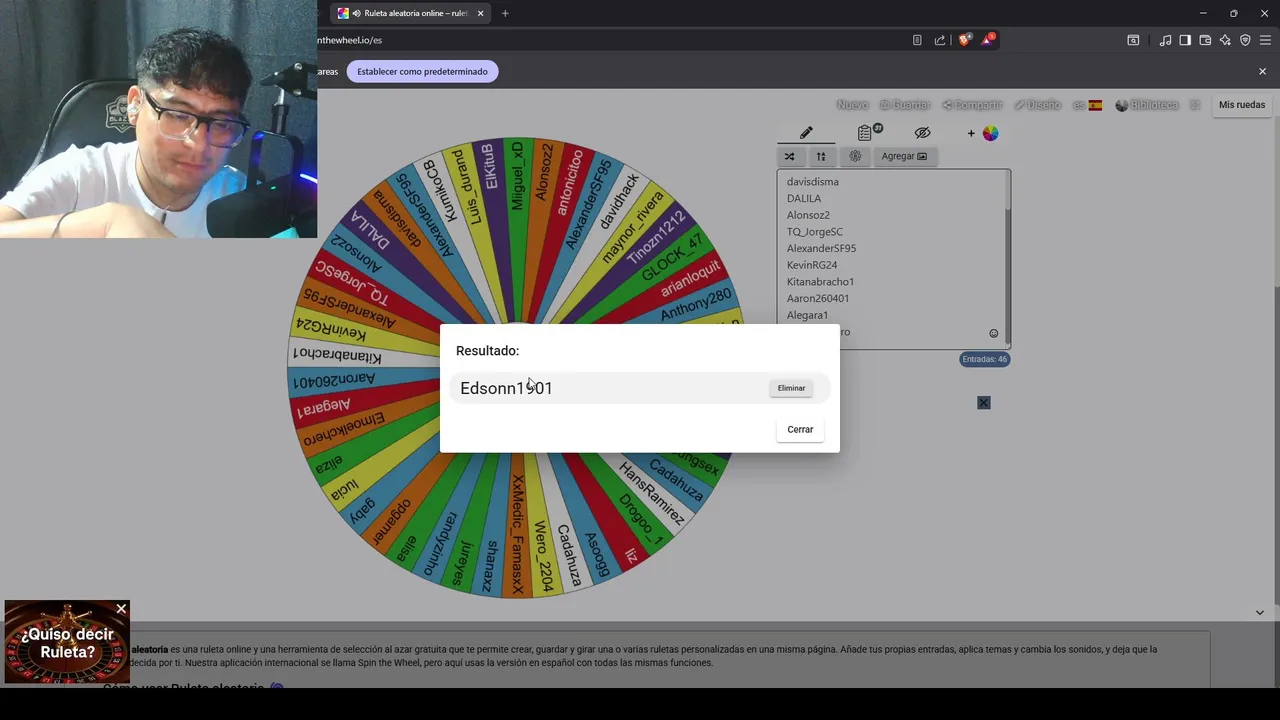Viewport: 1280px width, 720px height.
Task: Click the ¿Quiso decir Ruleta? ad thumbnail
Action: coord(67,642)
